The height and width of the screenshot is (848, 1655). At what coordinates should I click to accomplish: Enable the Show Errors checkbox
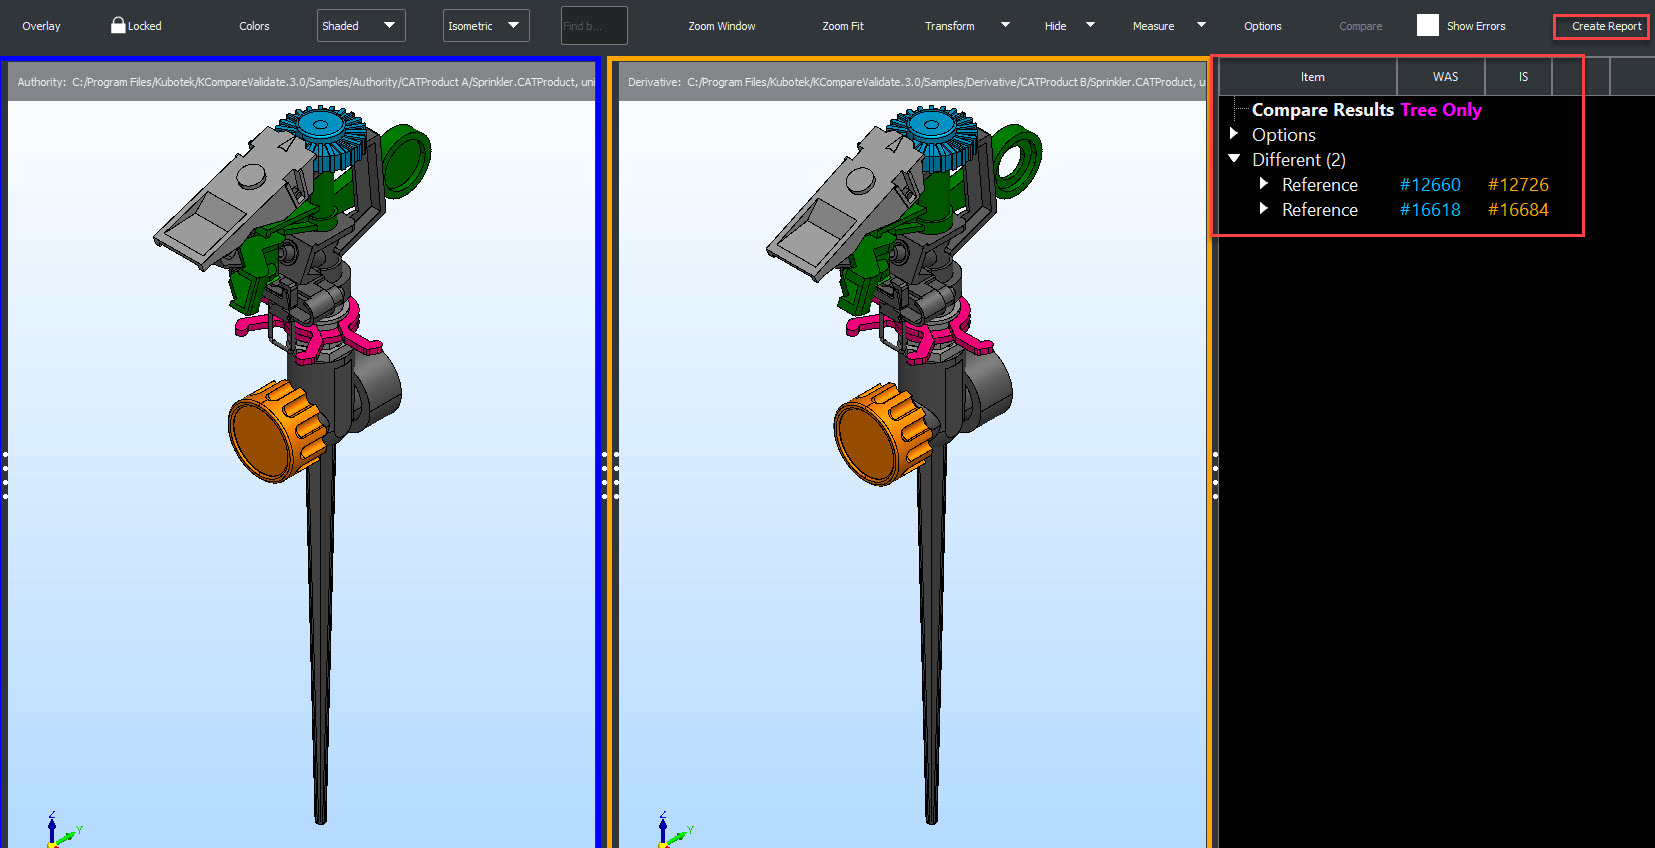pos(1427,26)
